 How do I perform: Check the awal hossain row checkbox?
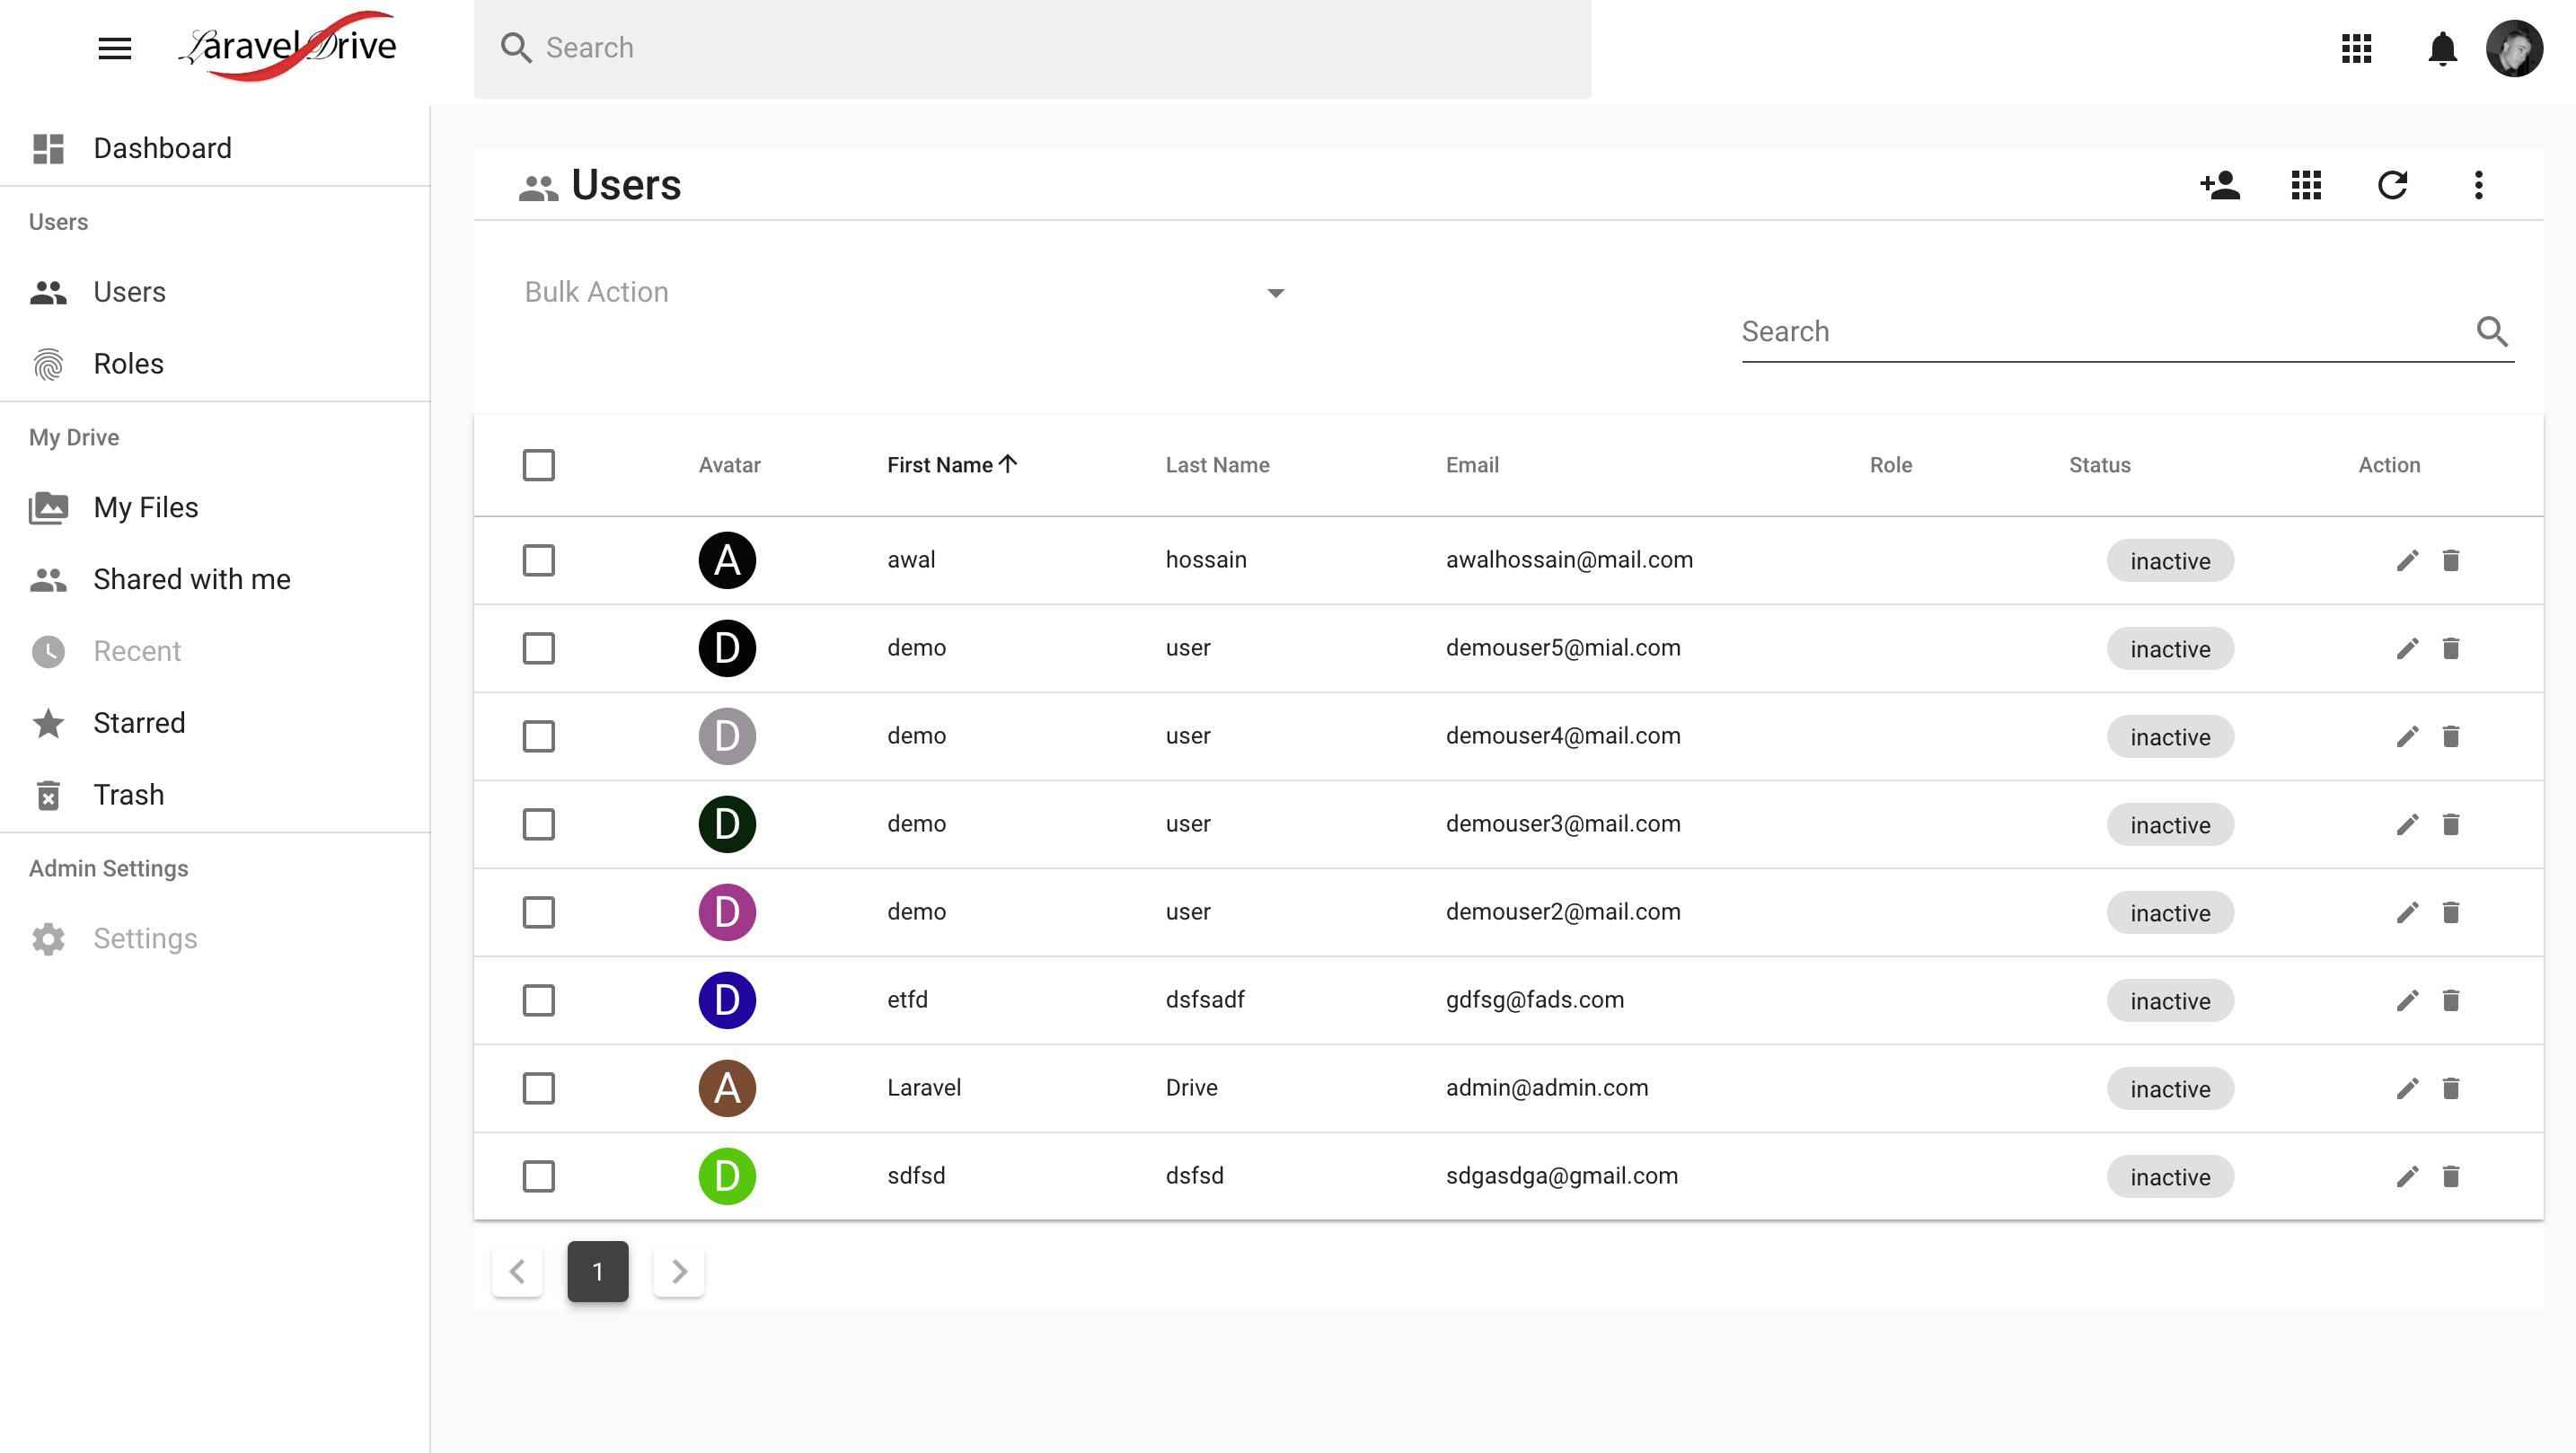click(x=538, y=560)
